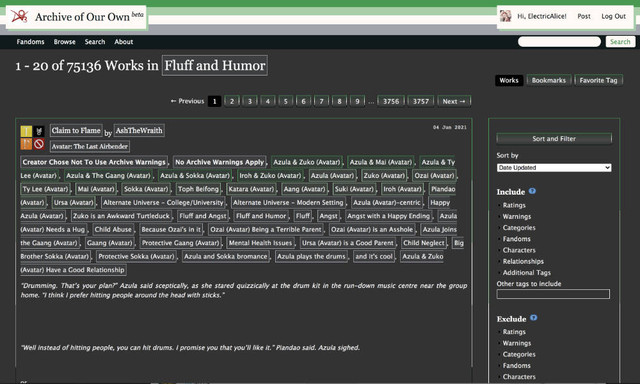This screenshot has width=640, height=384.
Task: Click the Post link in header
Action: [x=584, y=16]
